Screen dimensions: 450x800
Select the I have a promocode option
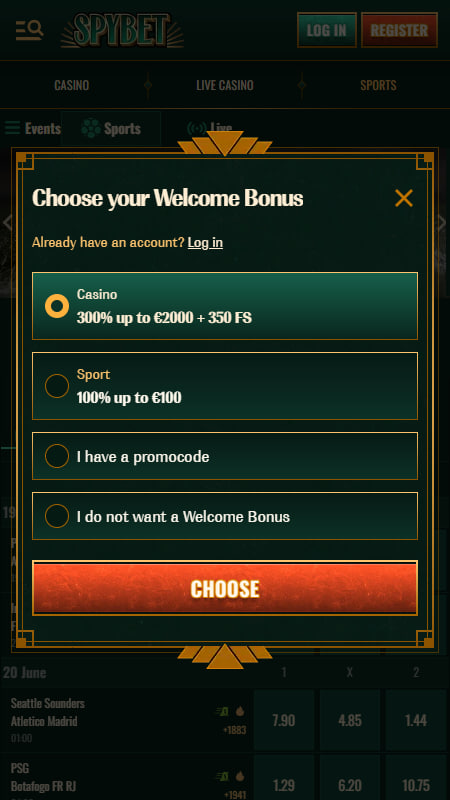[x=225, y=456]
